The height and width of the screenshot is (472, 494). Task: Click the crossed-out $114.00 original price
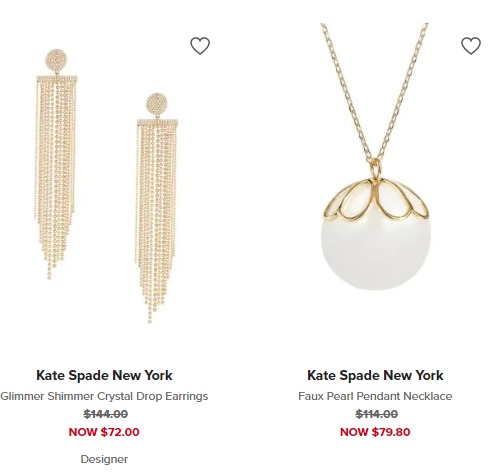click(377, 414)
